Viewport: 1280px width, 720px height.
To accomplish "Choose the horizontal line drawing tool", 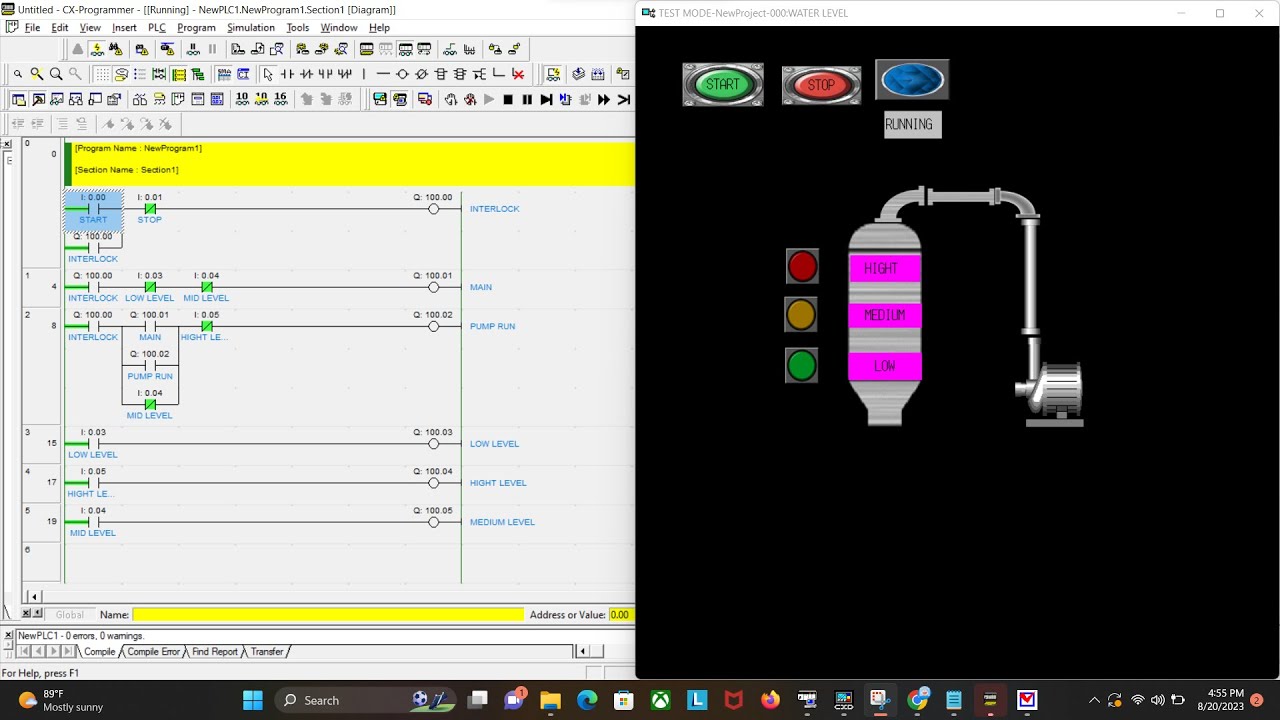I will (383, 74).
